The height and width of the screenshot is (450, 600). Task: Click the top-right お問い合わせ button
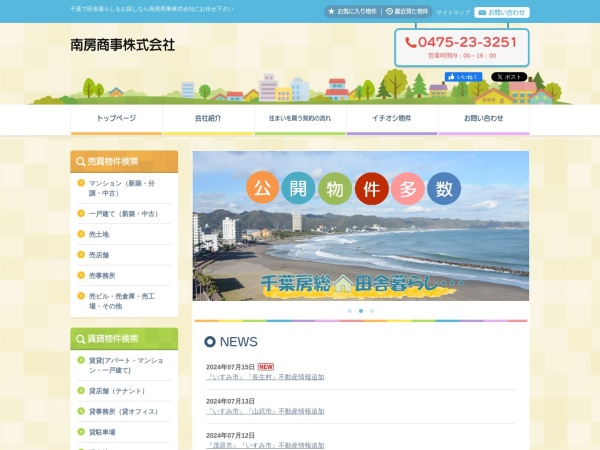tap(502, 13)
